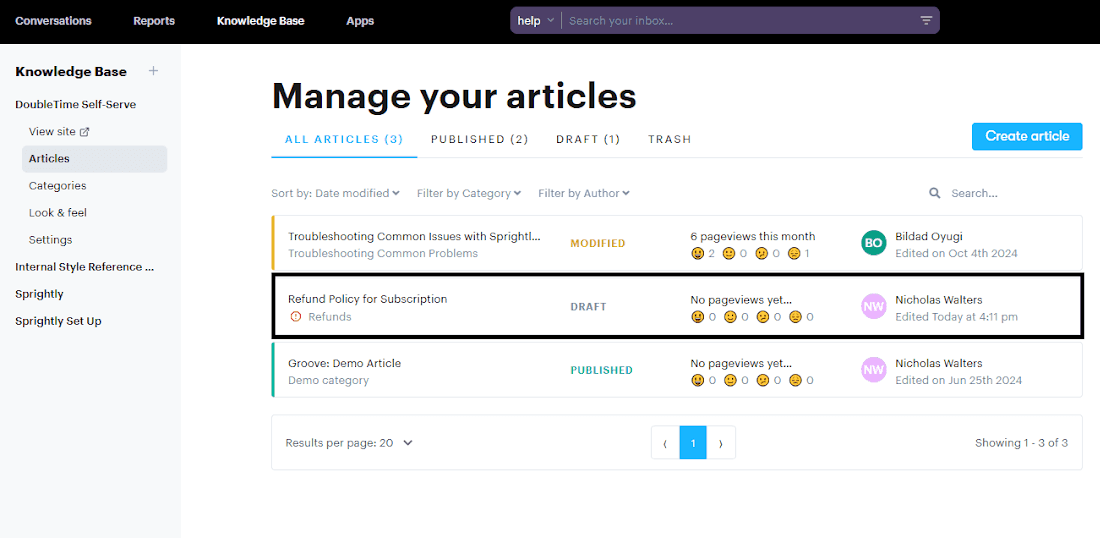Viewport: 1100px width, 538px height.
Task: Open the search filter options icon
Action: click(926, 20)
